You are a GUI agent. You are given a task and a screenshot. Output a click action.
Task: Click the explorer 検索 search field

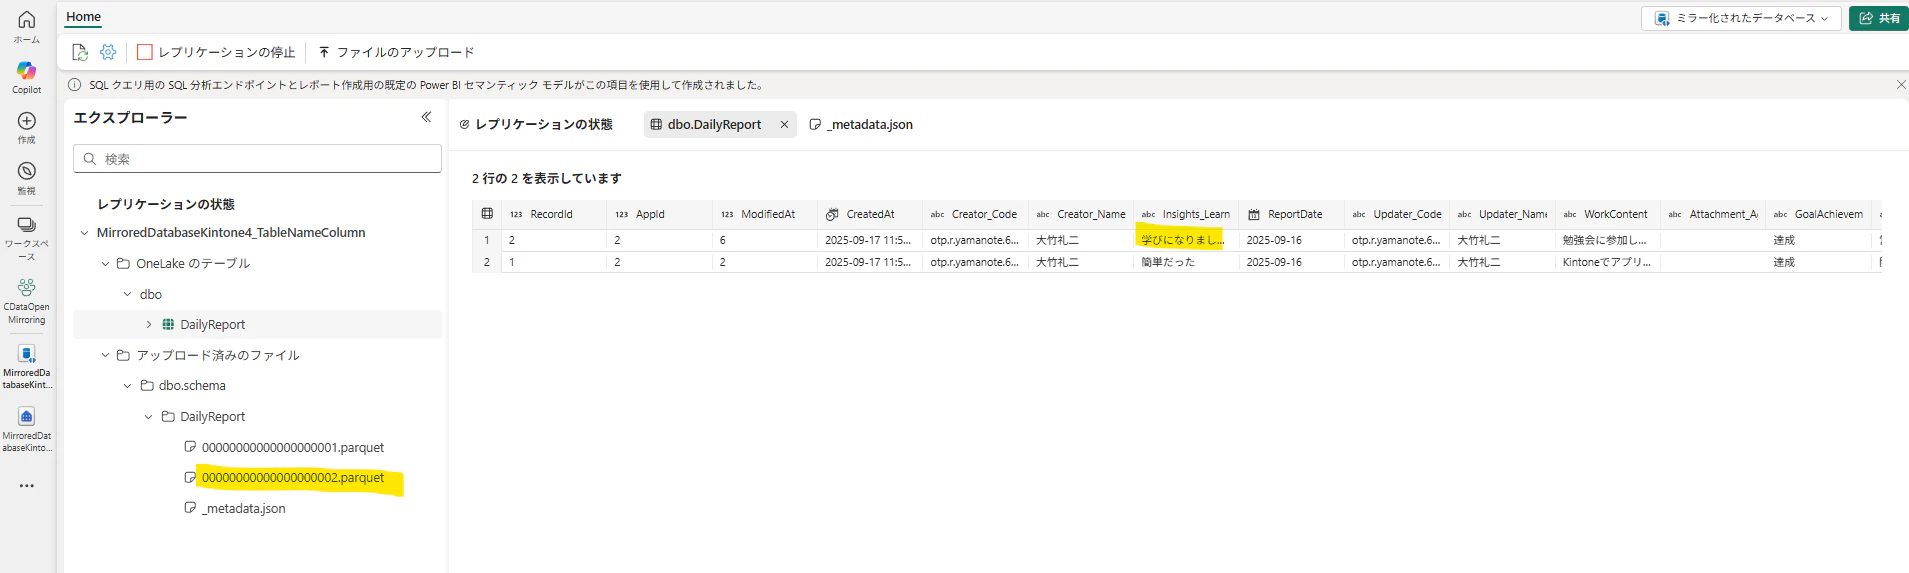[257, 159]
